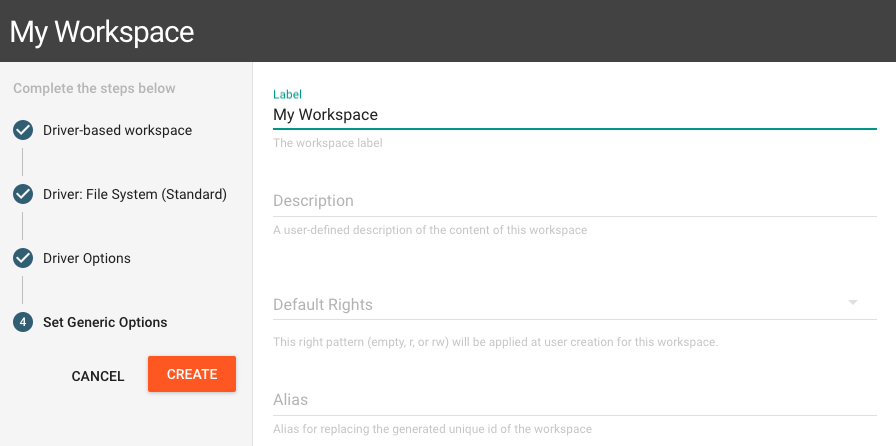896x446 pixels.
Task: Click the checkmark icon beside Driver-based workspace
Action: click(x=23, y=130)
